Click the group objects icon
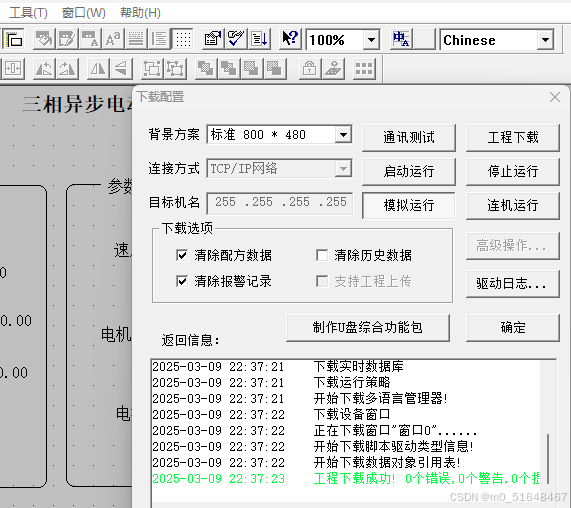 (152, 68)
